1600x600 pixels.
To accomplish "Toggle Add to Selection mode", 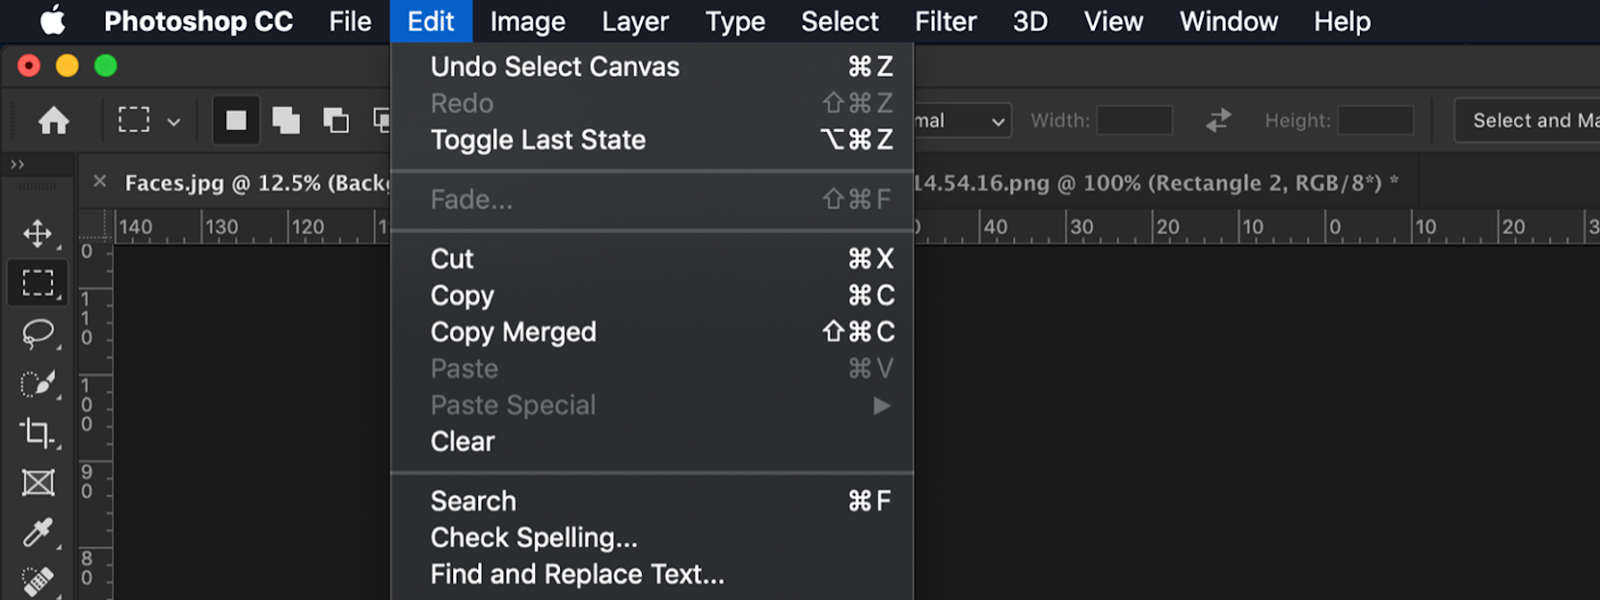I will (x=286, y=121).
